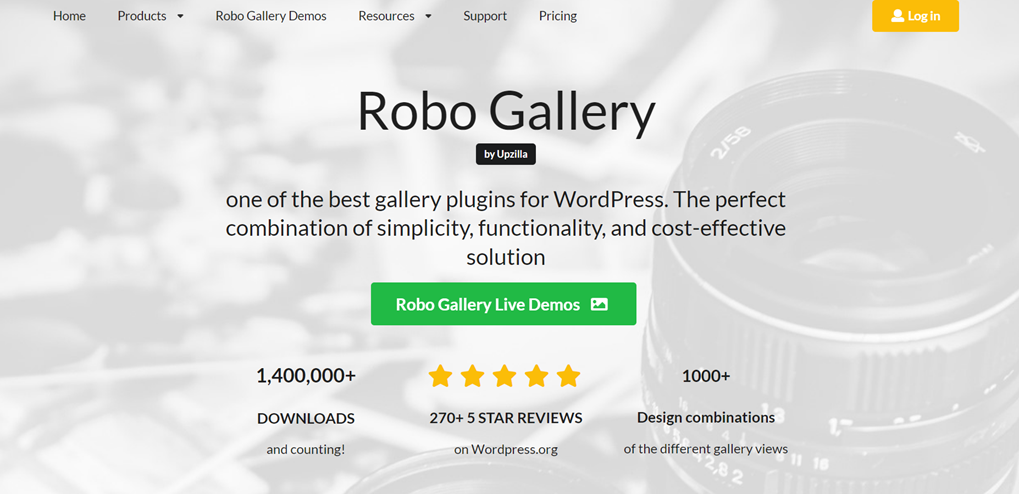Image resolution: width=1019 pixels, height=494 pixels.
Task: Click the user icon in Log in button
Action: click(x=897, y=16)
